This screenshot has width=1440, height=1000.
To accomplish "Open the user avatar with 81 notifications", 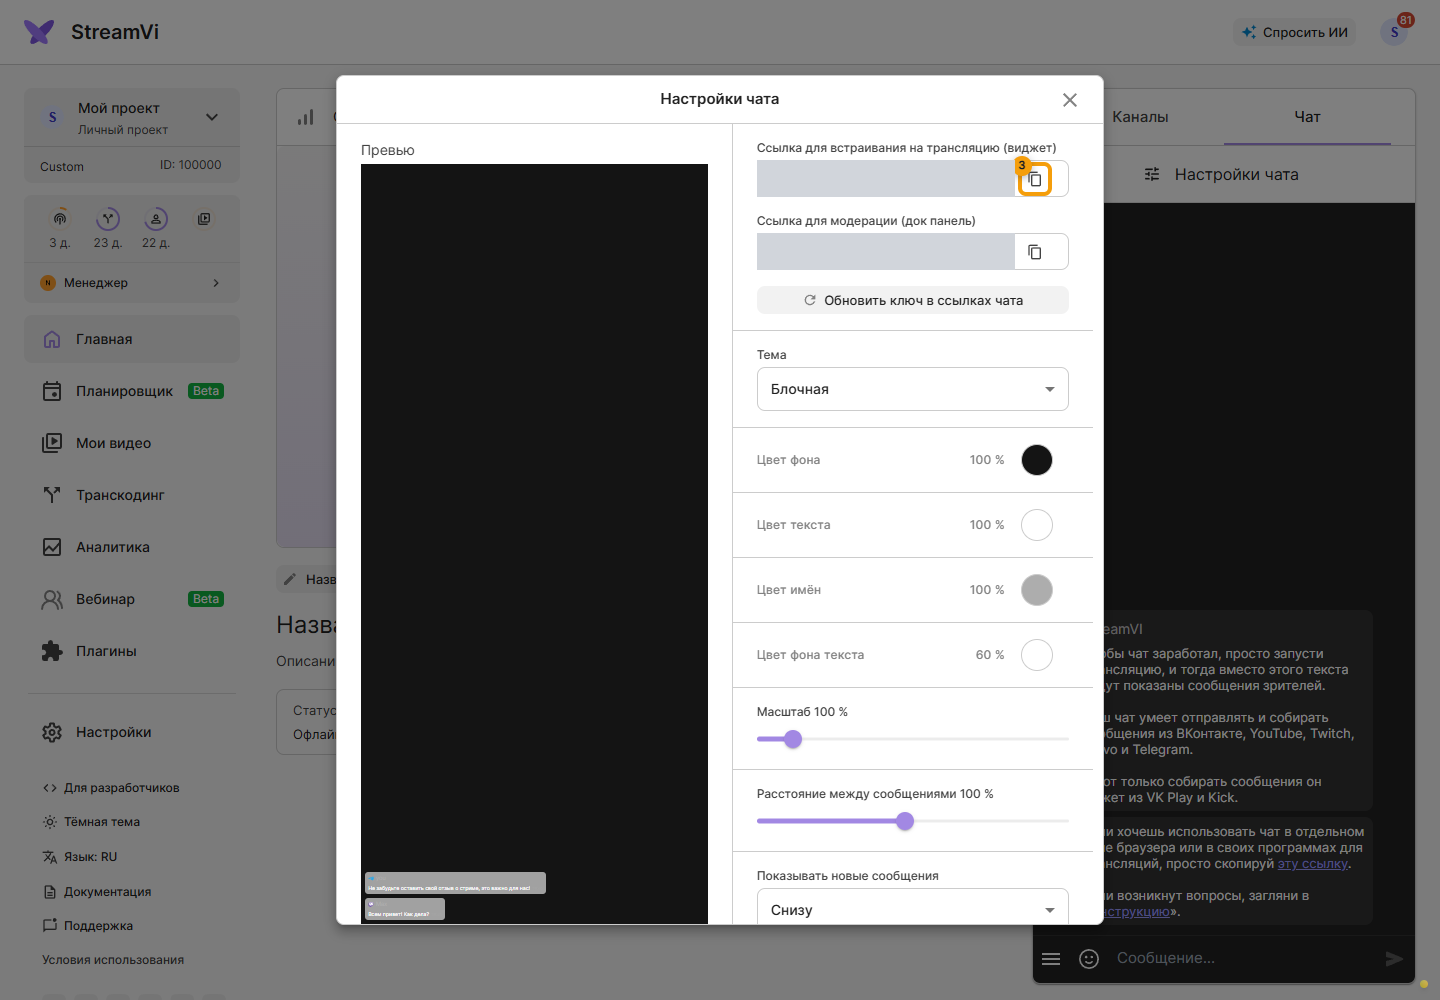I will click(1394, 32).
